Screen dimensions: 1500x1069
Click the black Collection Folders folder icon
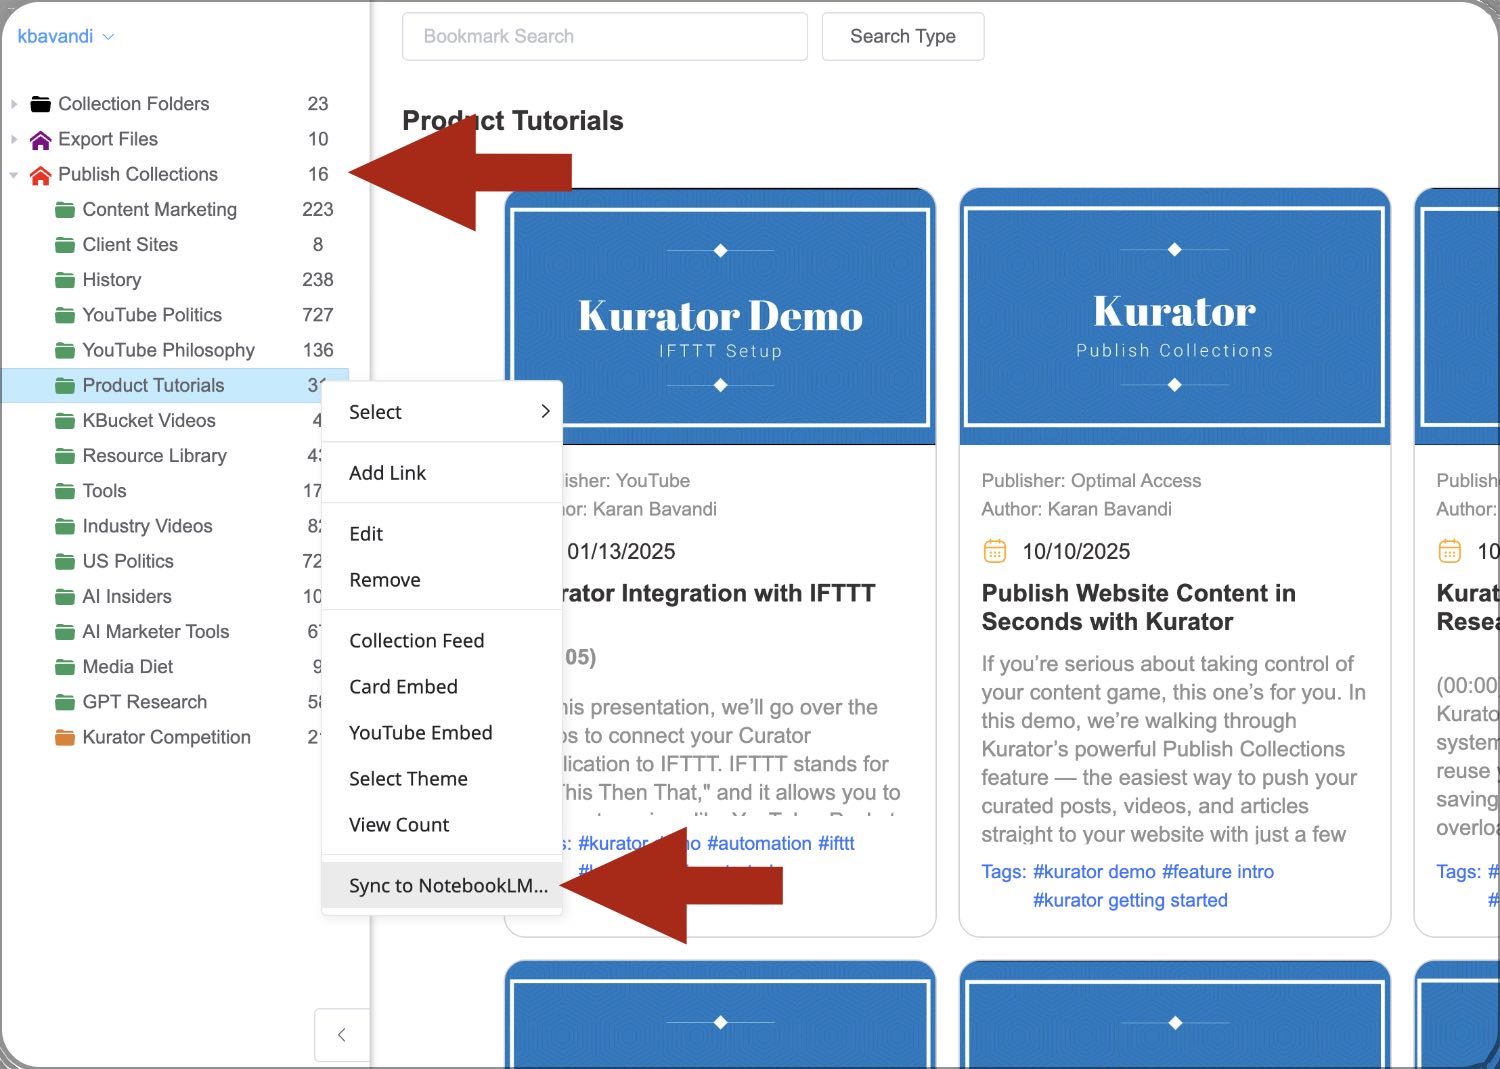tap(40, 104)
